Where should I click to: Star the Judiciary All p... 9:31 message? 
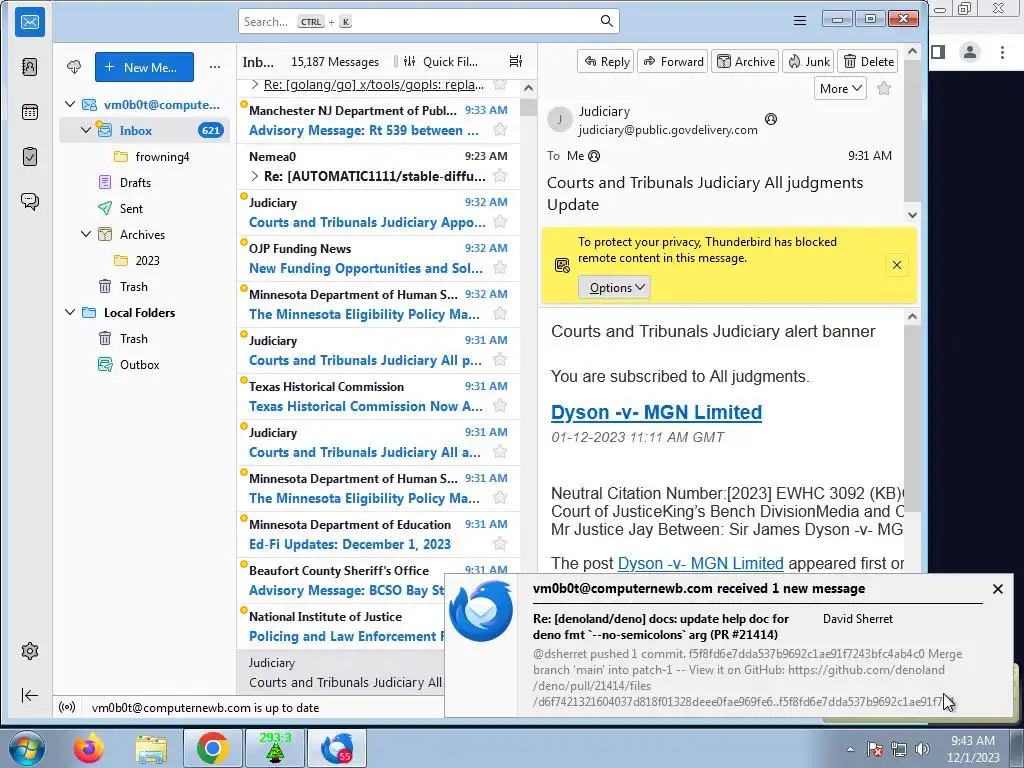(x=500, y=360)
